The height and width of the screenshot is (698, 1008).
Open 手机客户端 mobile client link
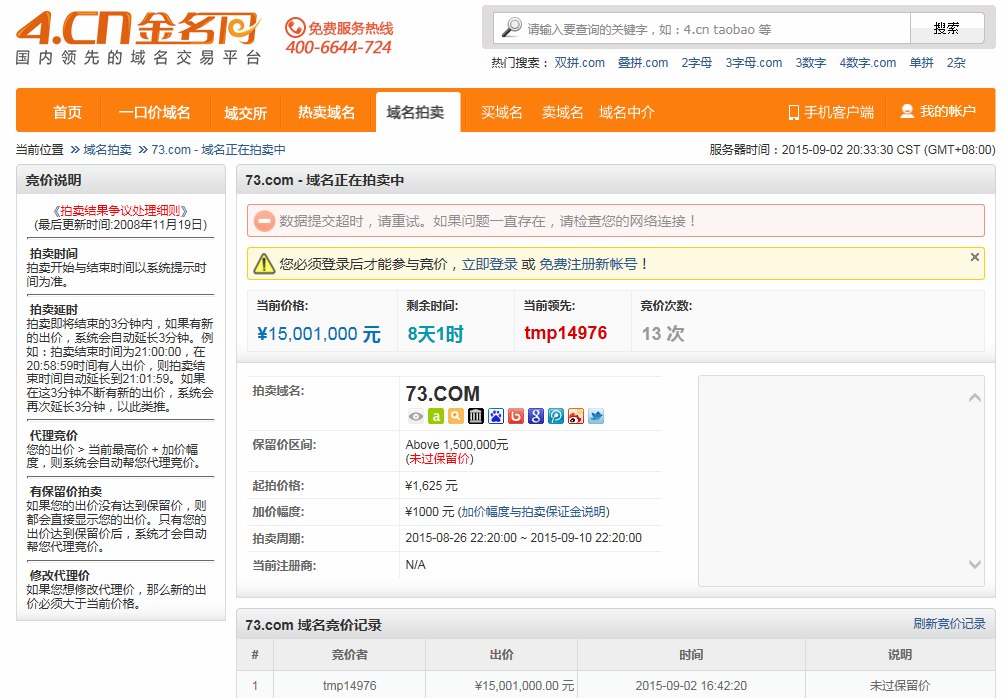pyautogui.click(x=831, y=112)
